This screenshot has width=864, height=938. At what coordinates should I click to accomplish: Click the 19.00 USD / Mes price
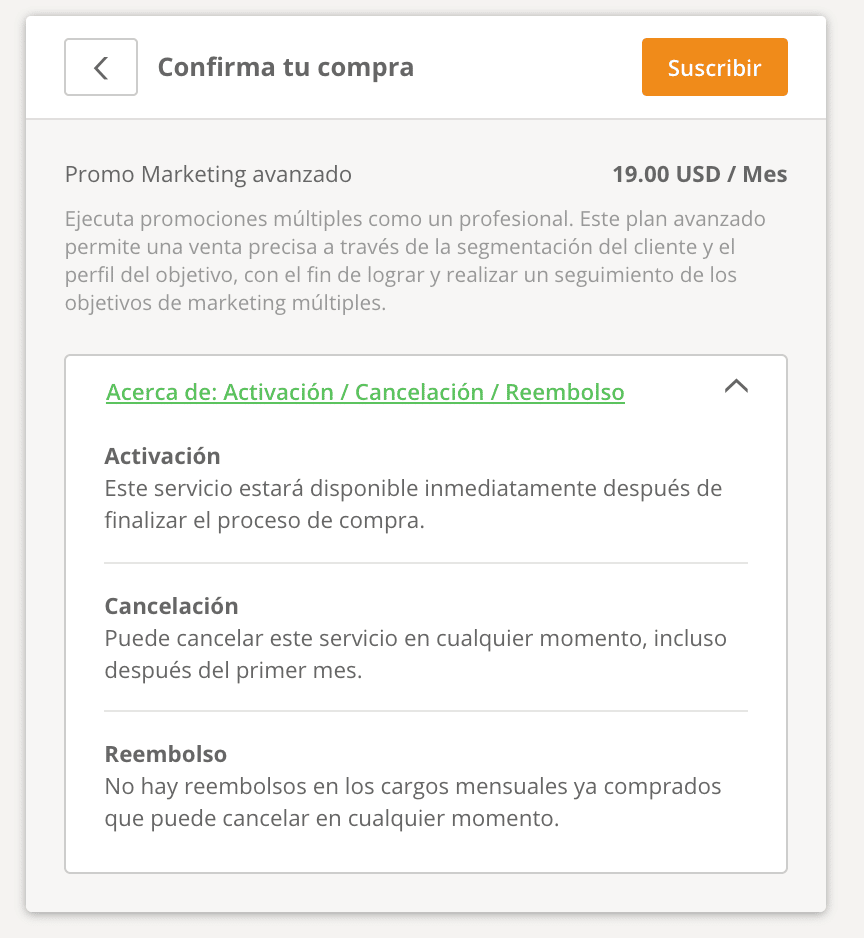[699, 174]
